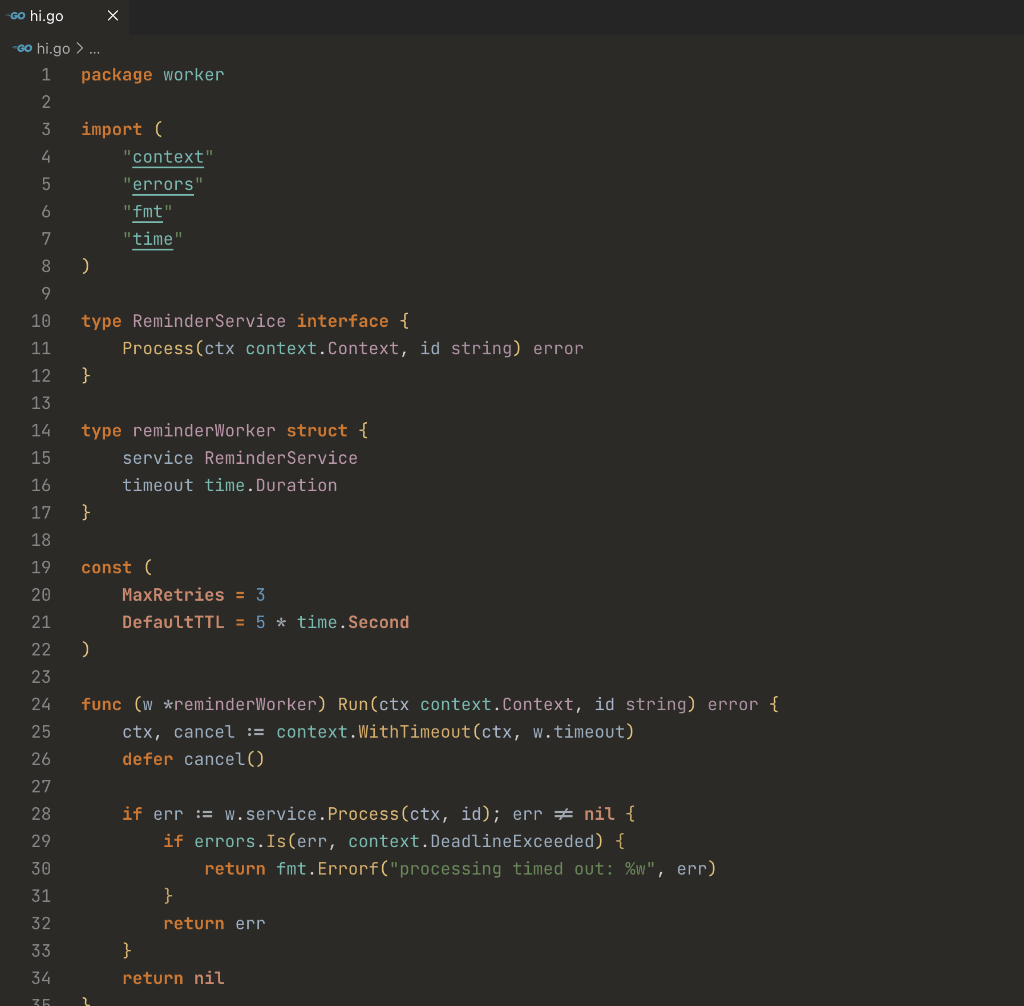Image resolution: width=1024 pixels, height=1006 pixels.
Task: Click the reminderWorker struct name
Action: point(208,430)
